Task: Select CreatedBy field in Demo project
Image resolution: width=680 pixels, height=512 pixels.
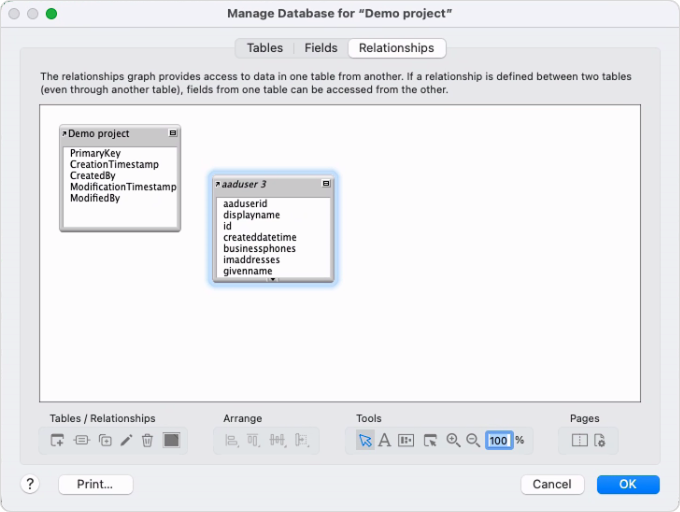Action: pos(92,176)
